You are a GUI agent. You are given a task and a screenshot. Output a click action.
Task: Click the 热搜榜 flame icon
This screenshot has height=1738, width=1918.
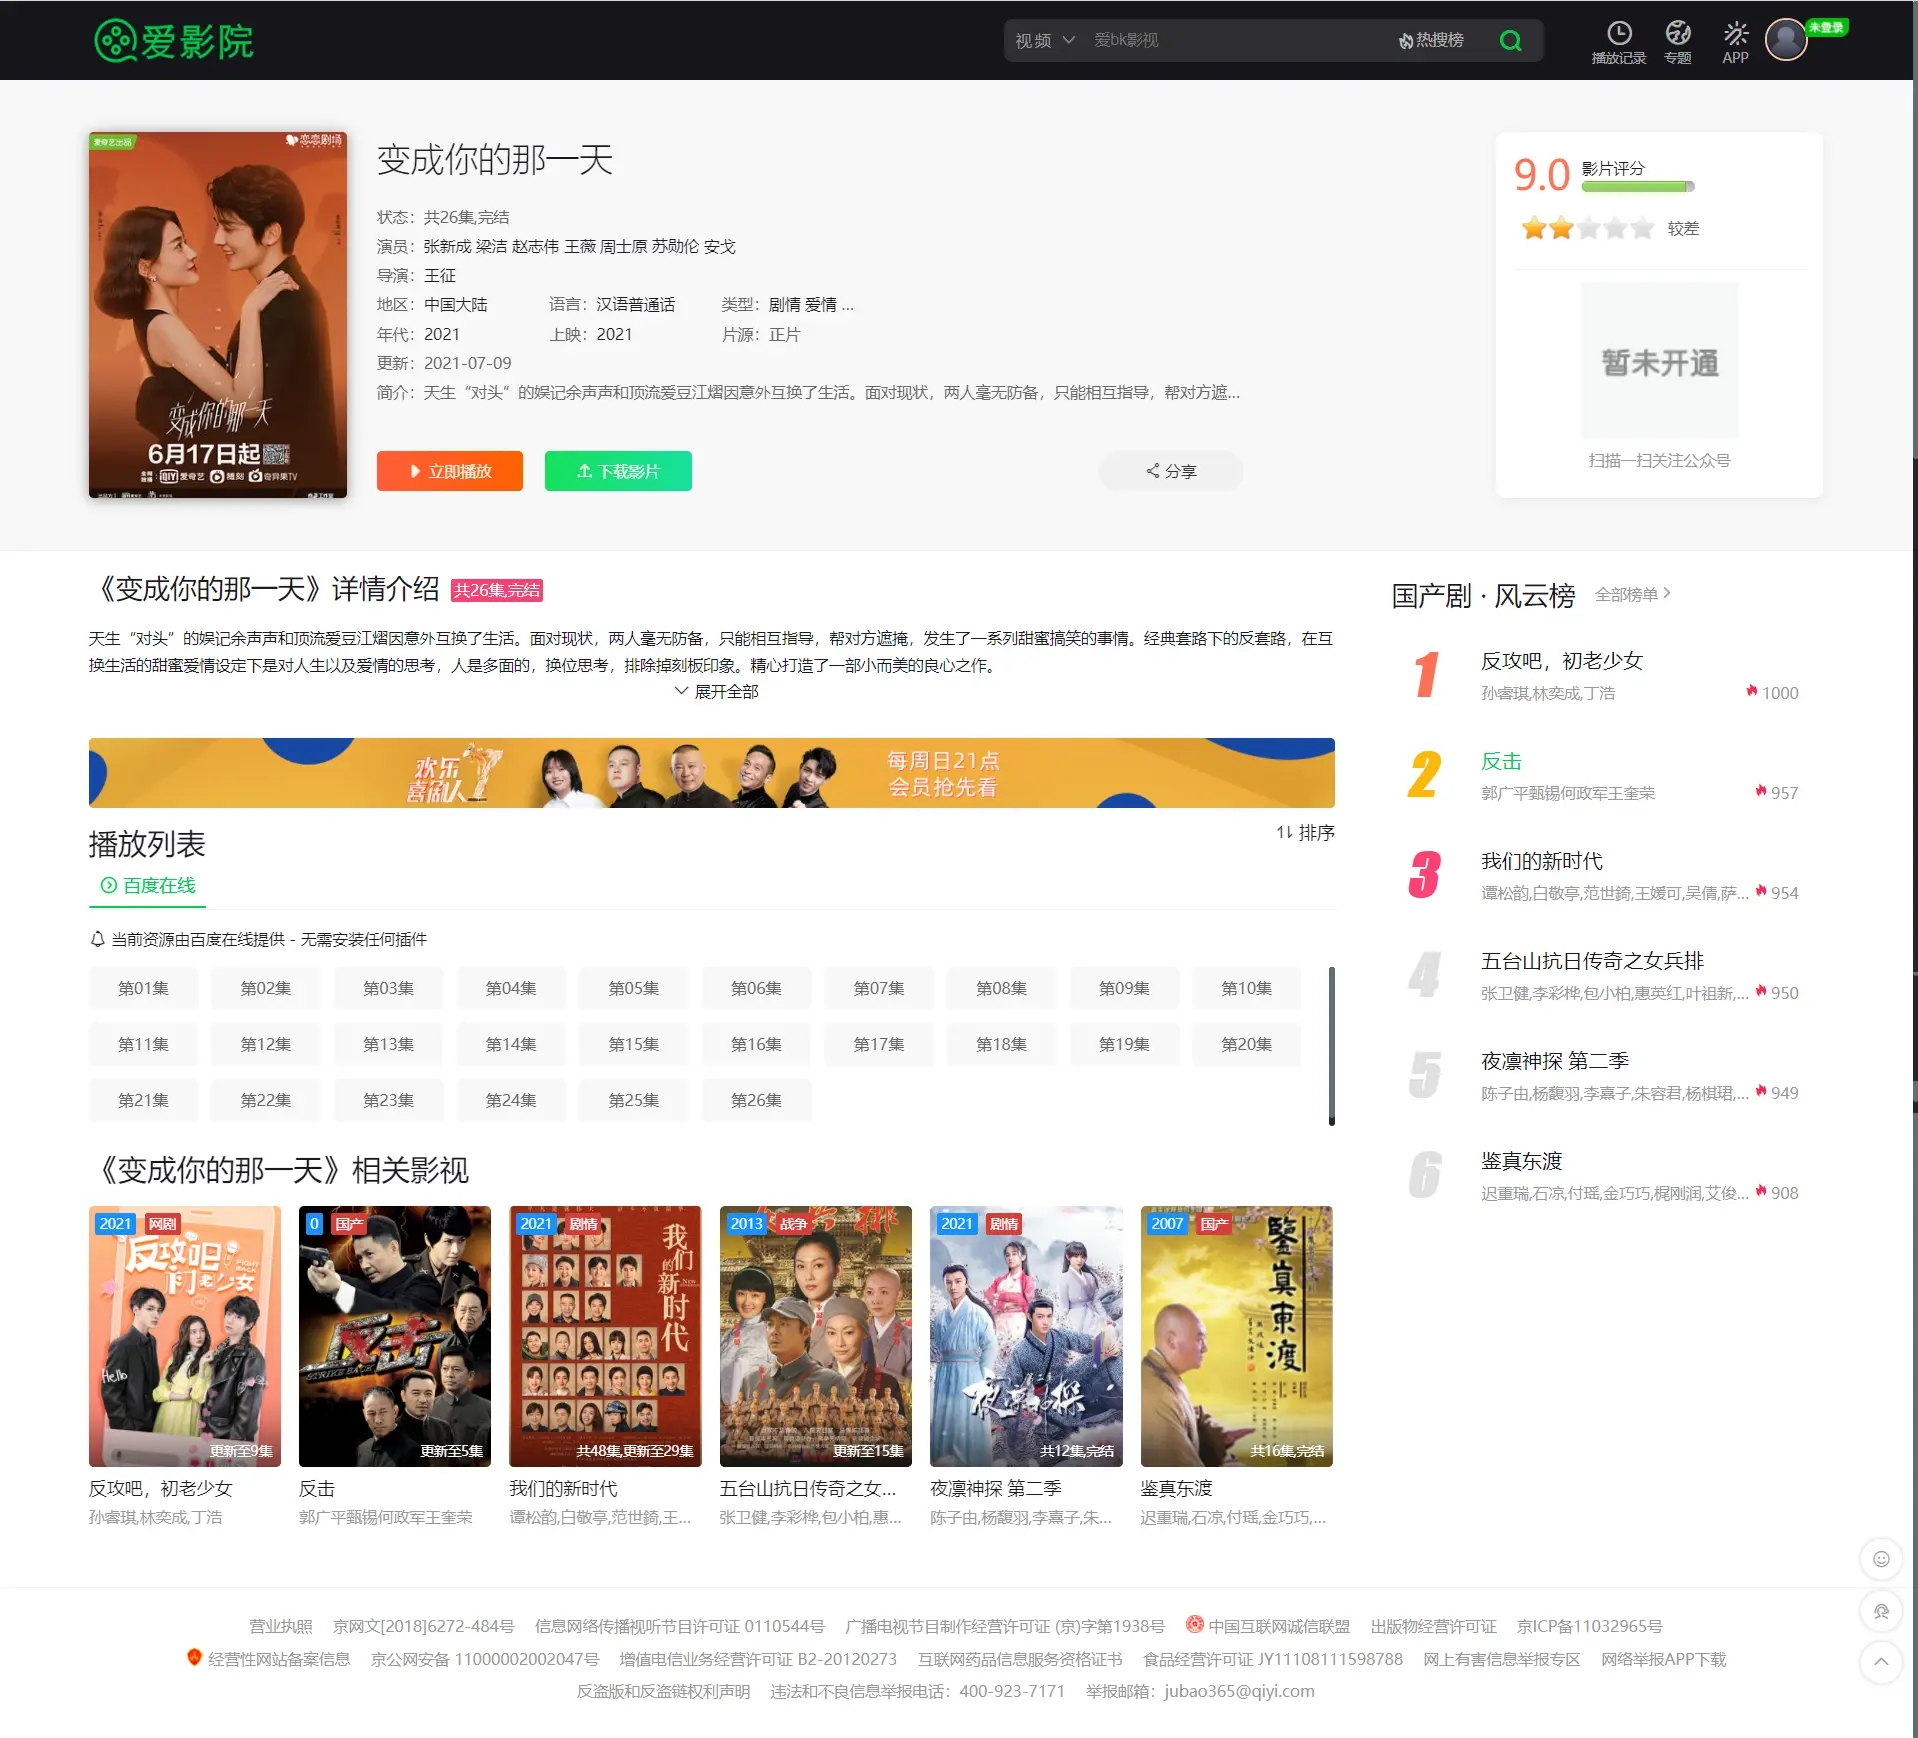(x=1406, y=41)
